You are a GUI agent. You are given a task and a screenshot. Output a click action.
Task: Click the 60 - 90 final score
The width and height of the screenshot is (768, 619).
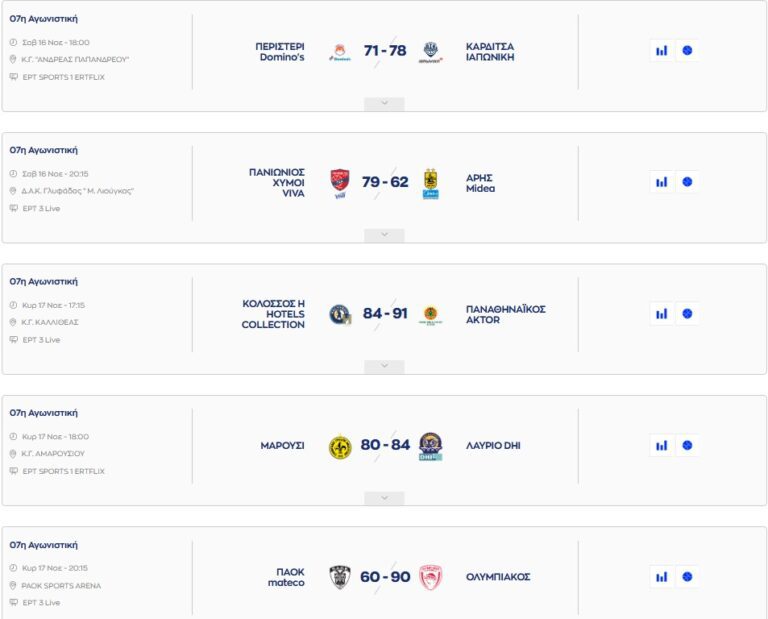pos(385,577)
